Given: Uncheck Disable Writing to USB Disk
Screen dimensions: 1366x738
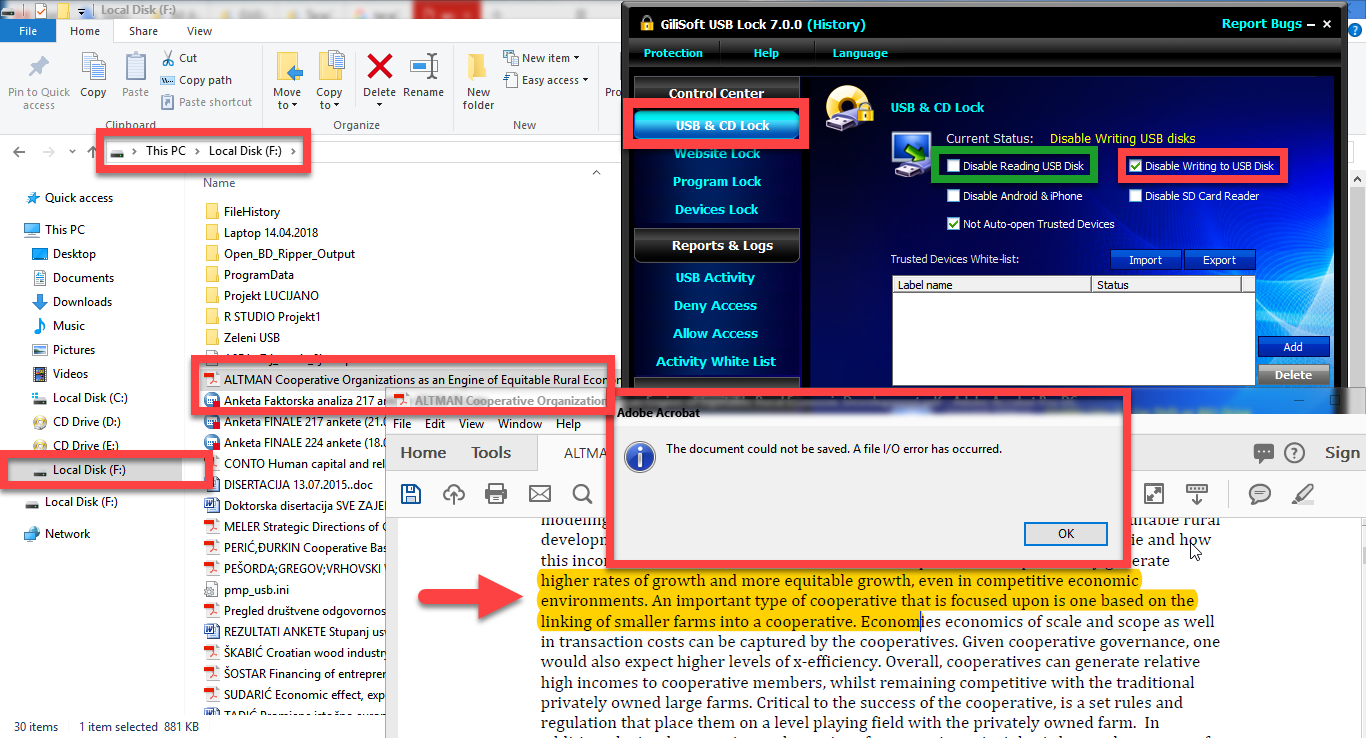Looking at the screenshot, I should click(1135, 166).
